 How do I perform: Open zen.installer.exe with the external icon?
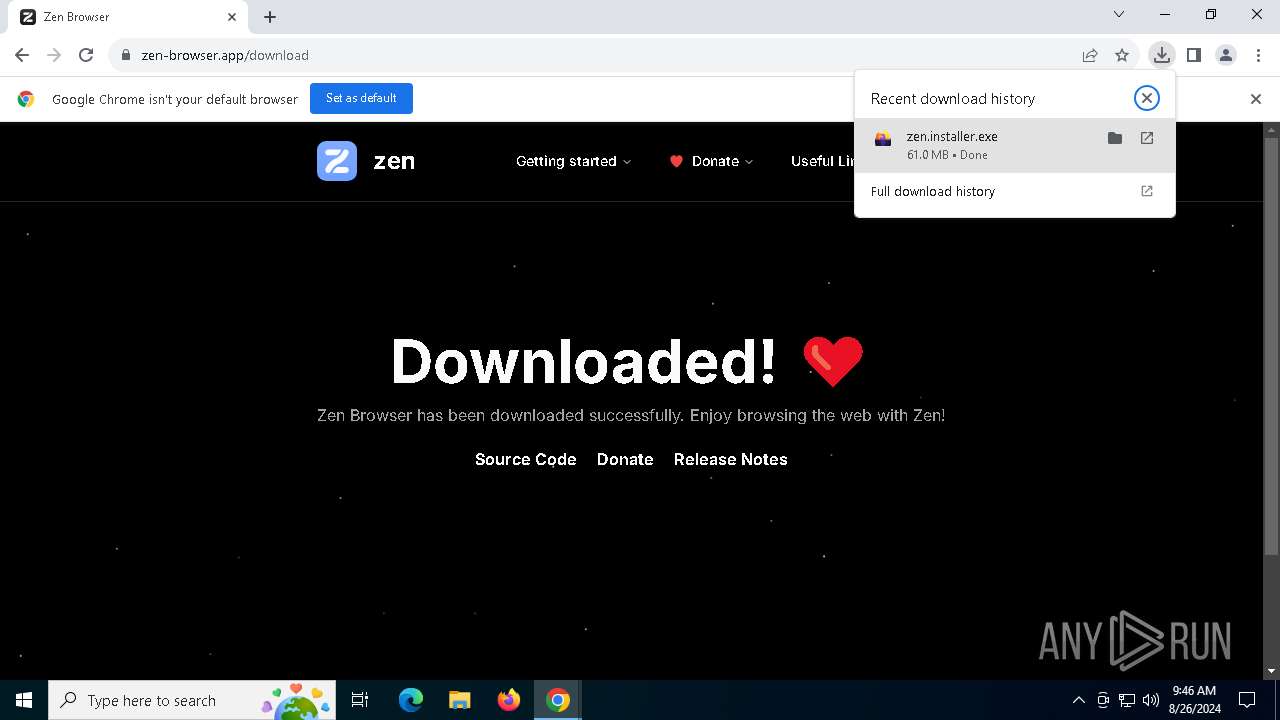click(1147, 138)
